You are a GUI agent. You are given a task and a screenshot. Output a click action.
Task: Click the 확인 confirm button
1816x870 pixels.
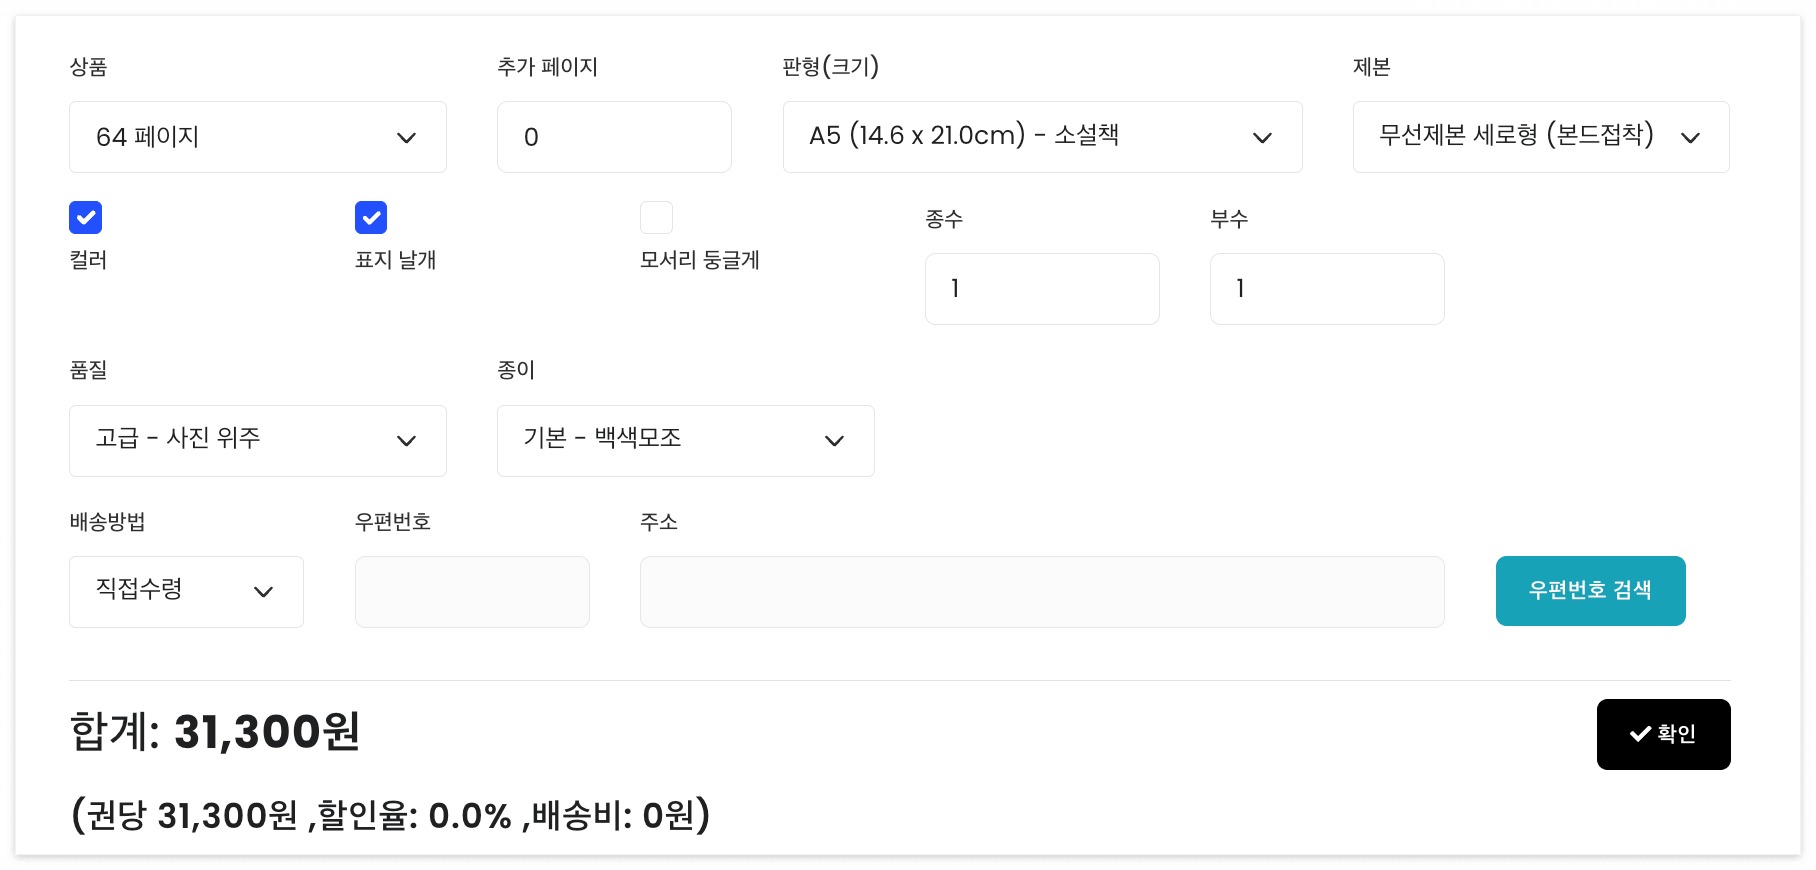click(x=1663, y=734)
